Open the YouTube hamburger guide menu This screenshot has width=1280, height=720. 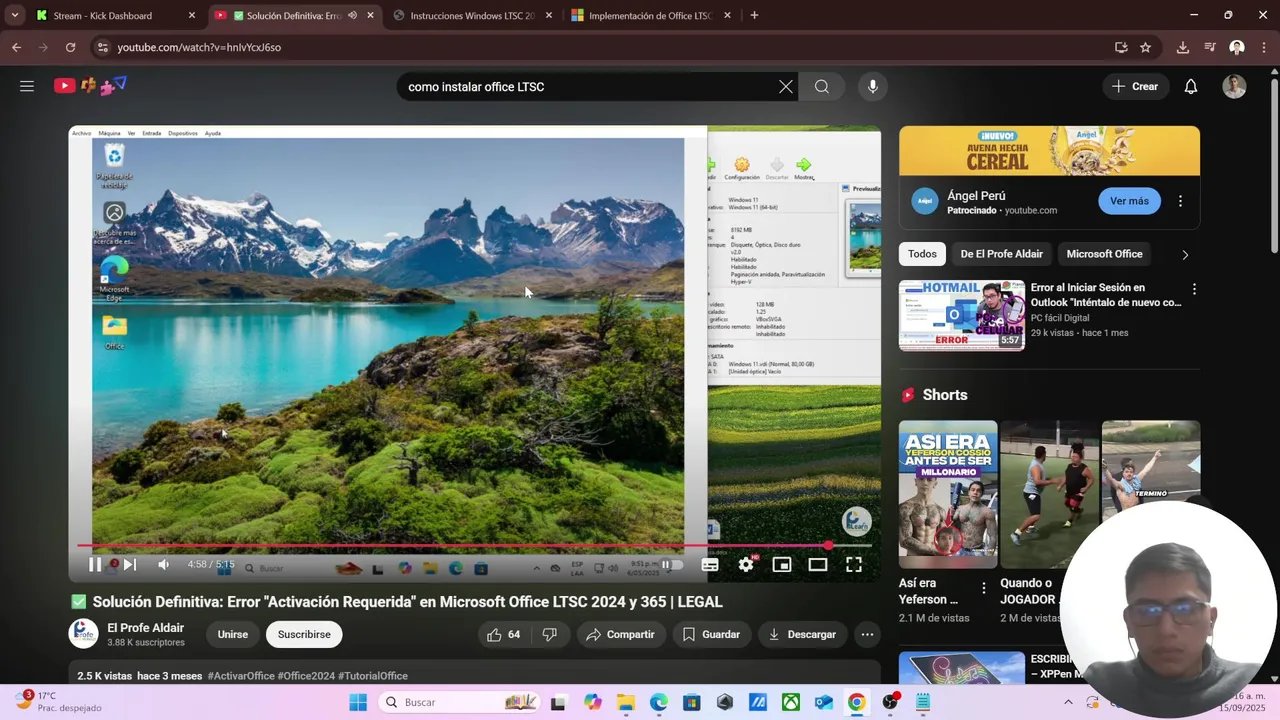tap(27, 86)
